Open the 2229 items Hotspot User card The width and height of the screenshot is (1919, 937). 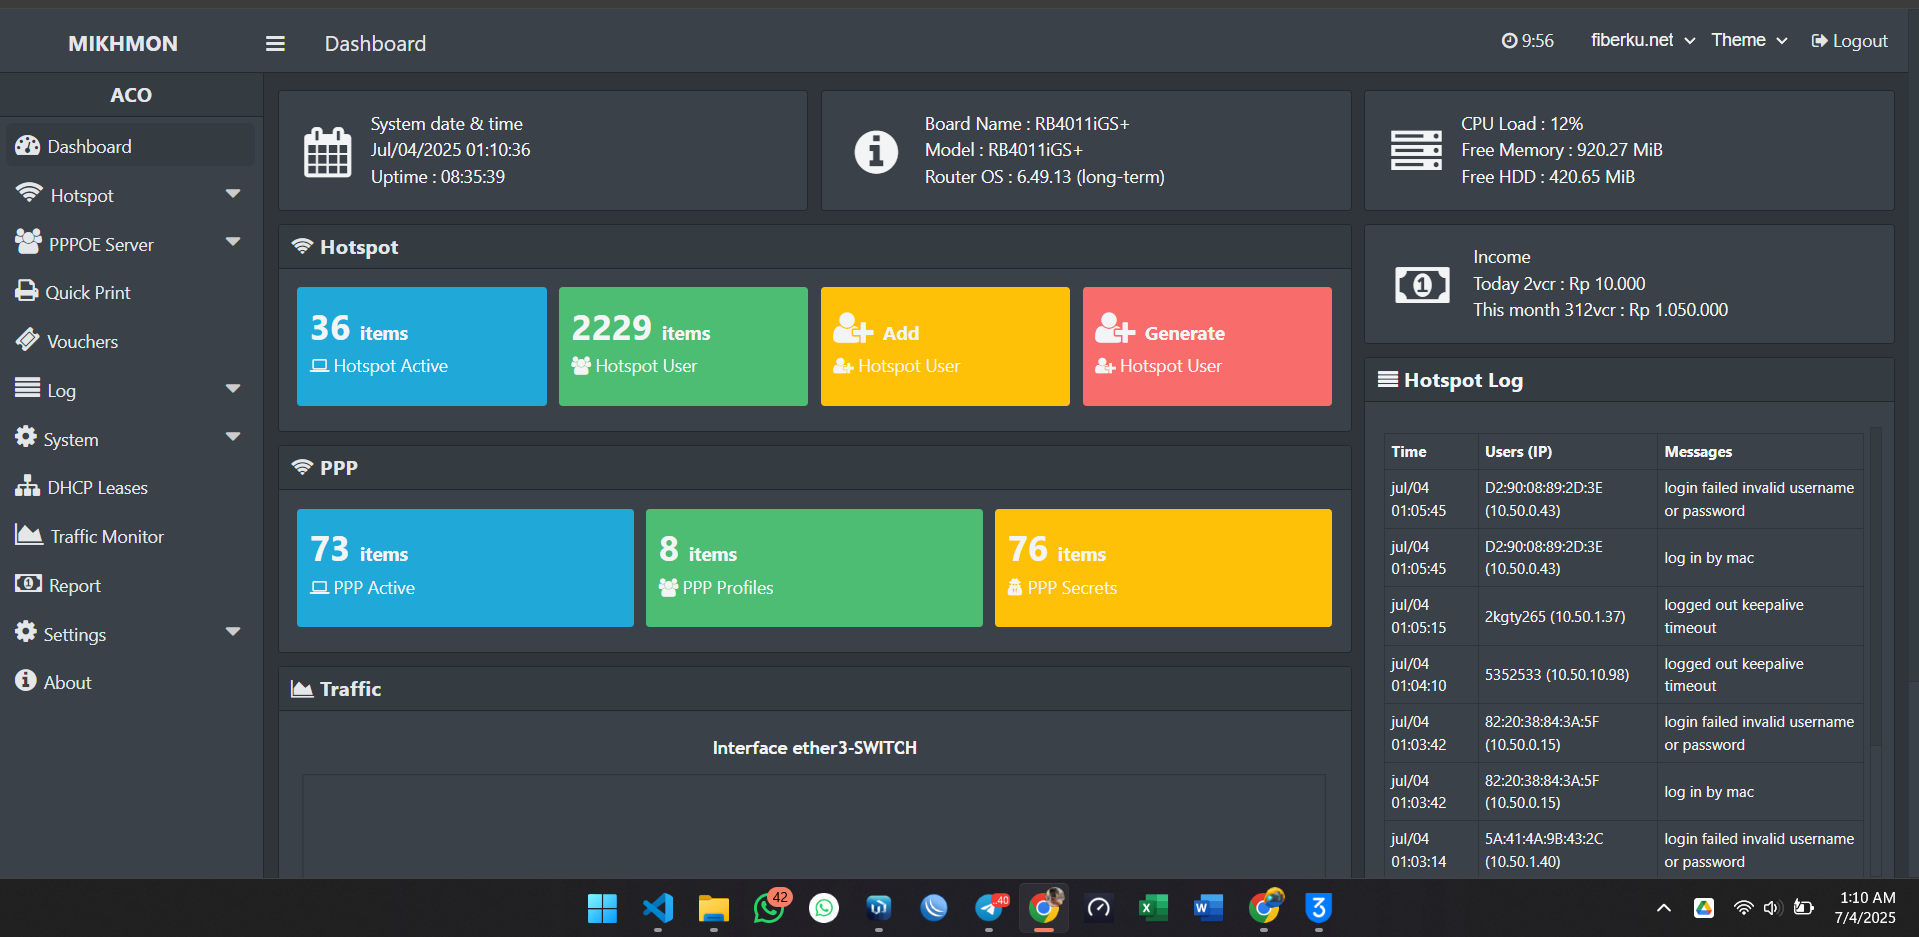[x=683, y=346]
